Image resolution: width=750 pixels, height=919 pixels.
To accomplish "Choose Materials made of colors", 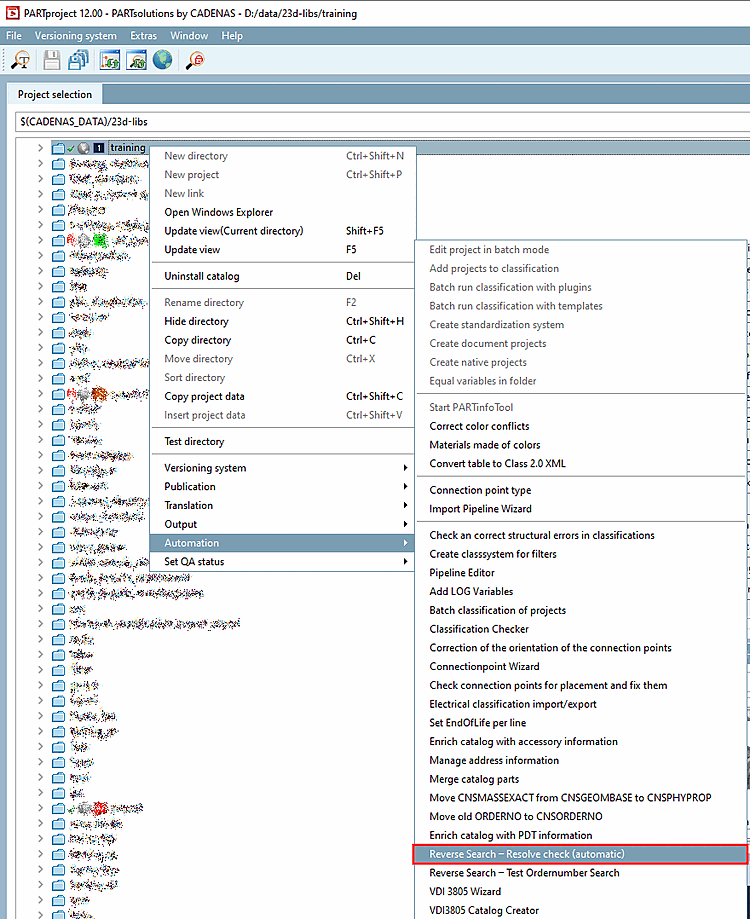I will [x=580, y=445].
